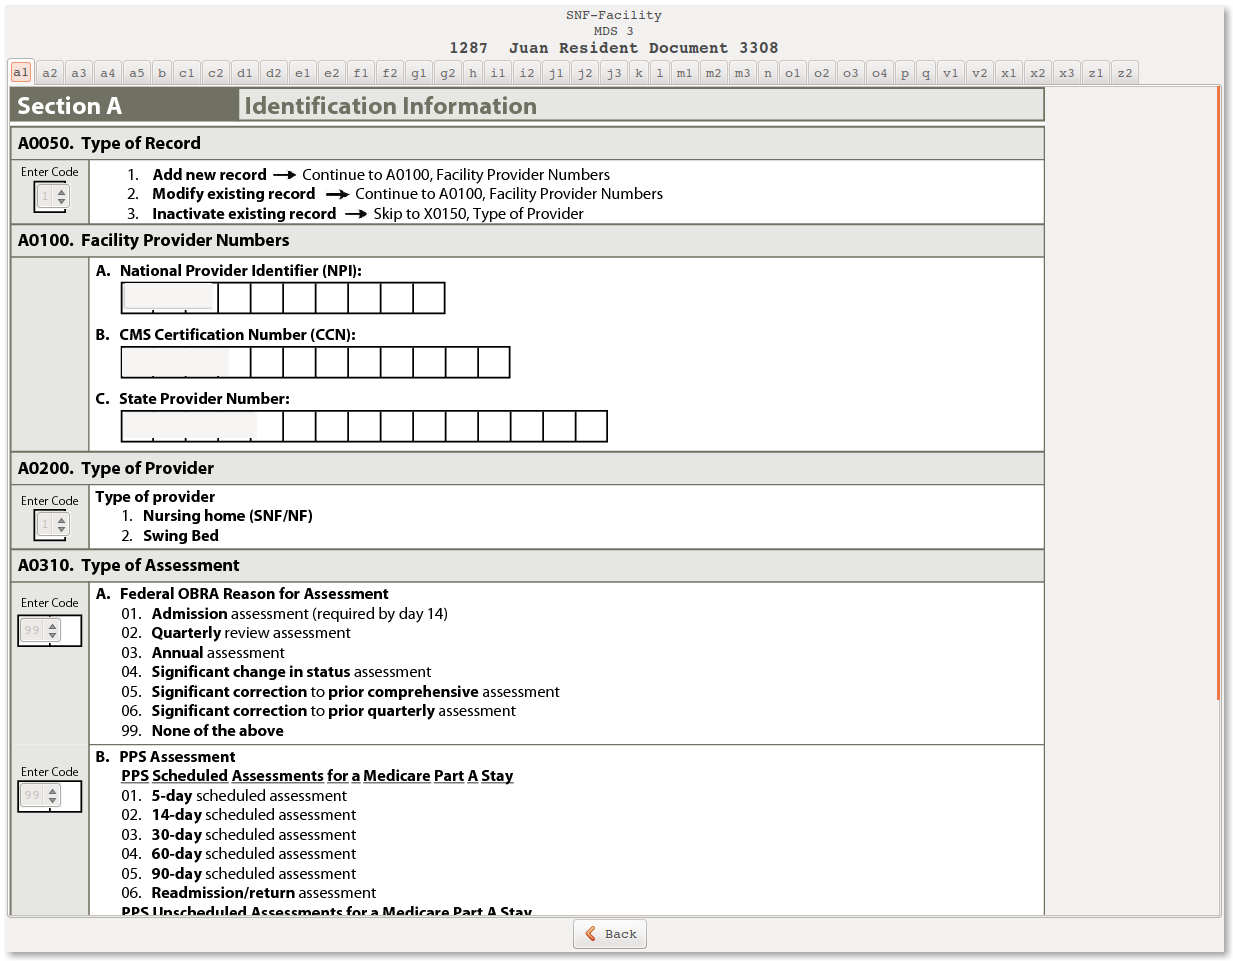Image resolution: width=1233 pixels, height=961 pixels.
Task: Click the 'Swing Bed' option text
Action: click(x=181, y=536)
